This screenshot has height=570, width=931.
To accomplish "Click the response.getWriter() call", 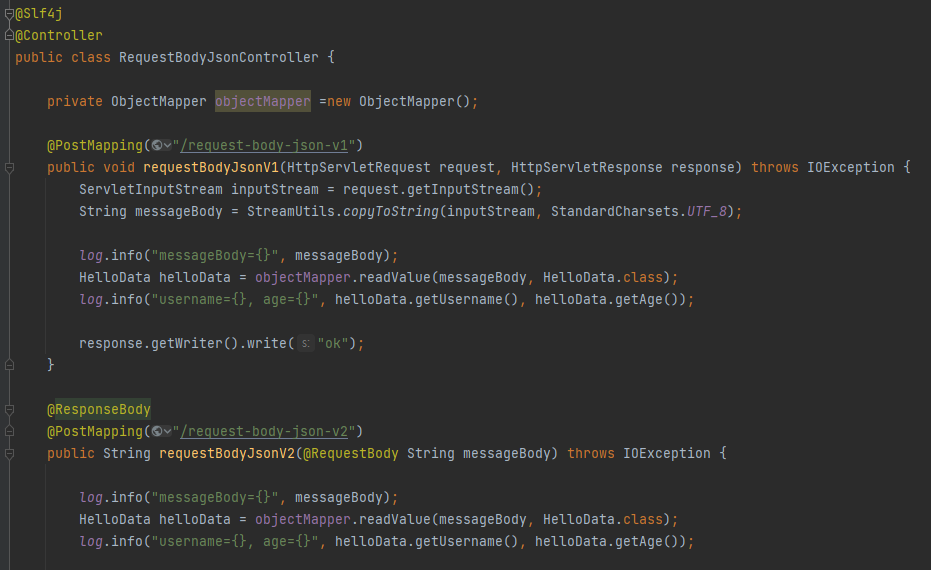I will (x=159, y=344).
